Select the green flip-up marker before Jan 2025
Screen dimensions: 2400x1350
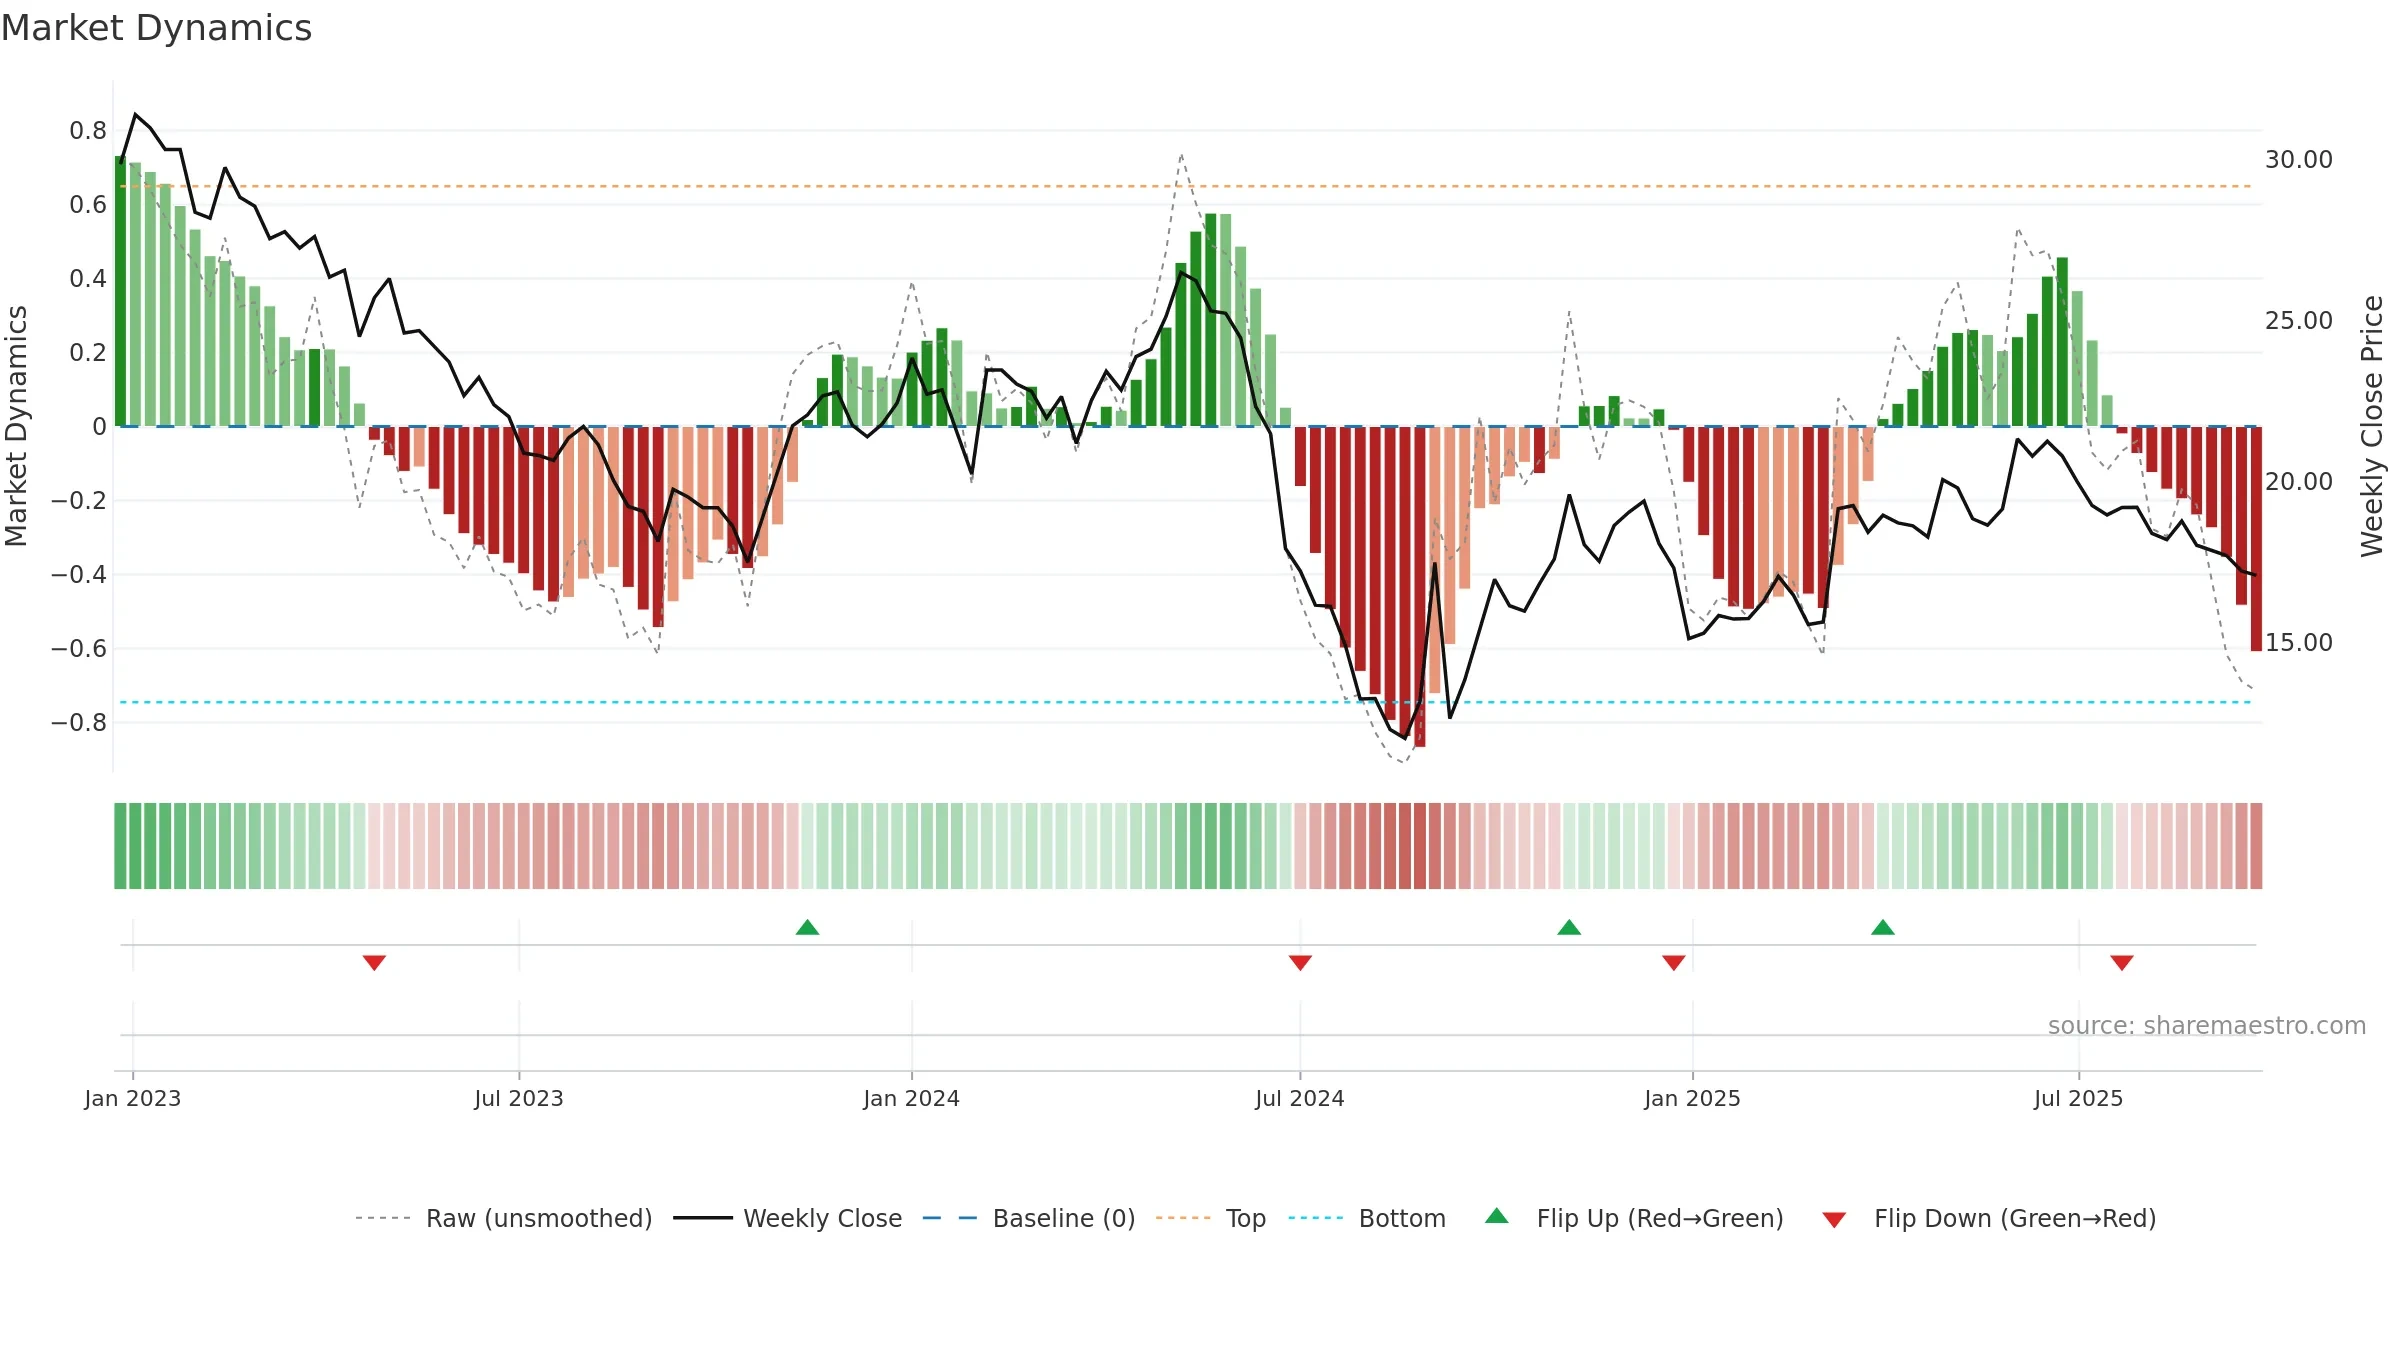(1569, 927)
